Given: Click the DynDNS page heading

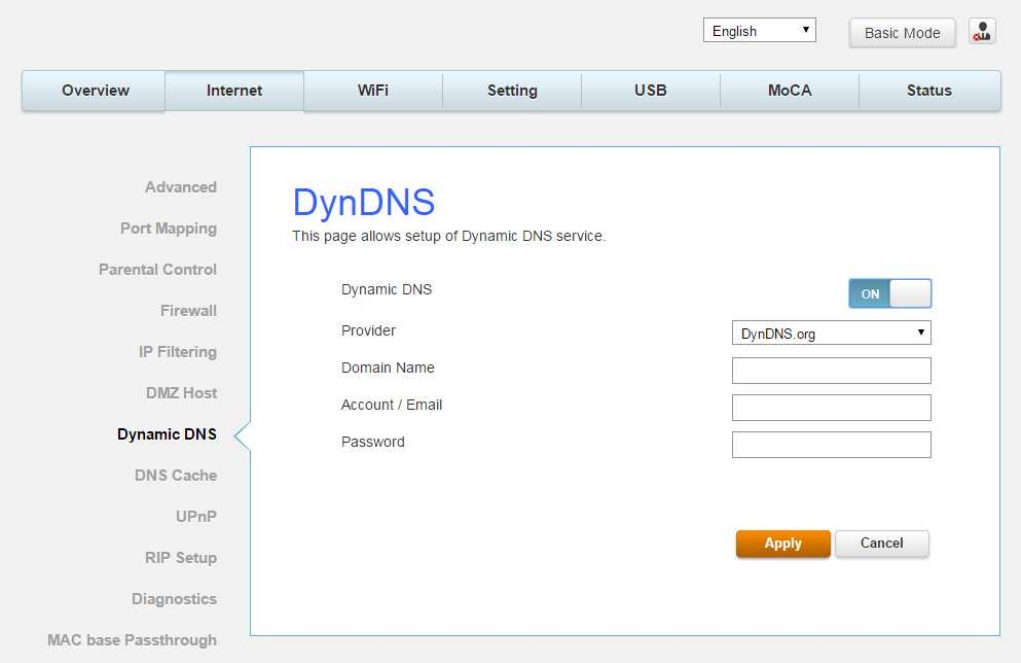Looking at the screenshot, I should [x=363, y=202].
